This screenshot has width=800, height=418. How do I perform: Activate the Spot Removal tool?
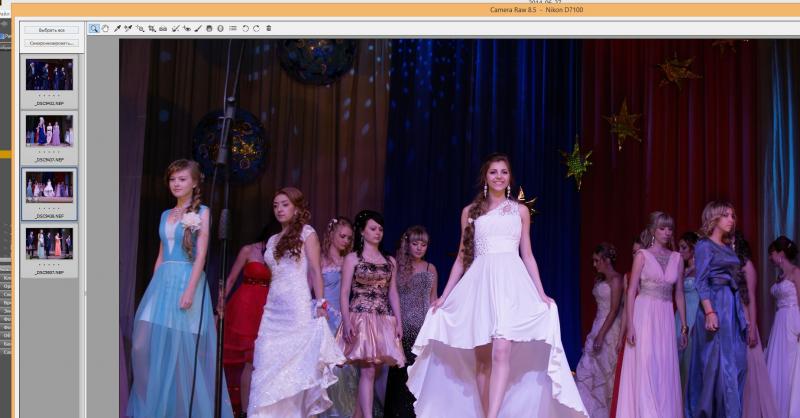coord(176,29)
